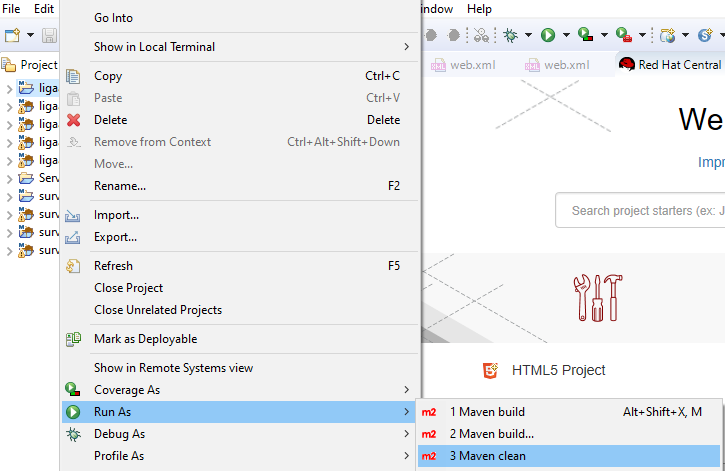
Task: Click the Coverage As menu icon
Action: point(73,390)
